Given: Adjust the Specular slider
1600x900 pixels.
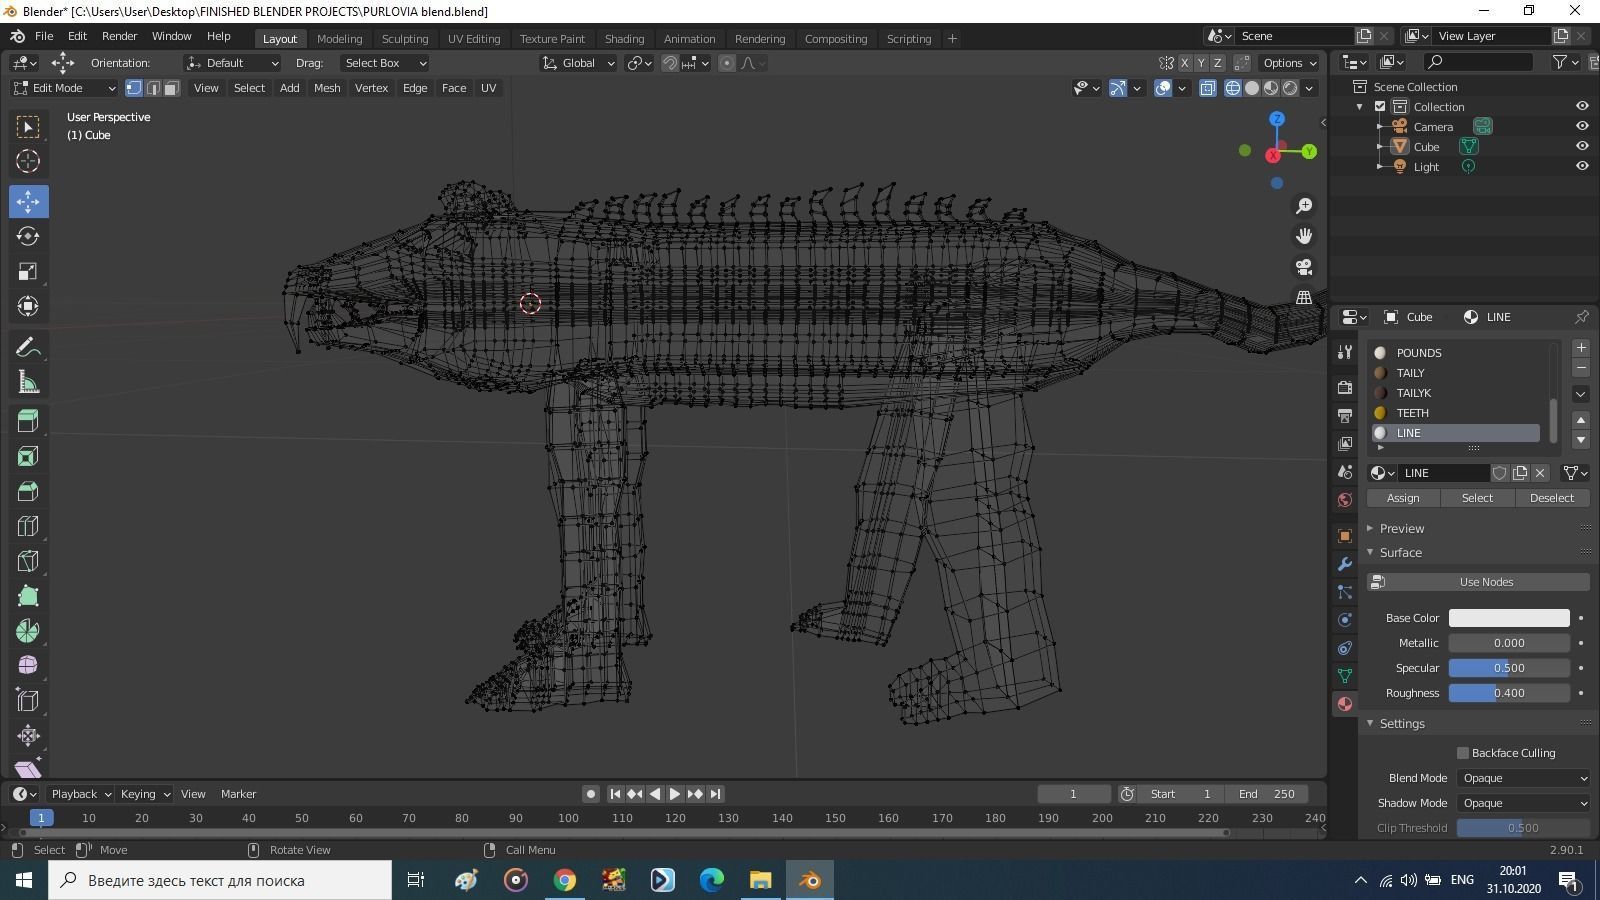Looking at the screenshot, I should tap(1509, 668).
